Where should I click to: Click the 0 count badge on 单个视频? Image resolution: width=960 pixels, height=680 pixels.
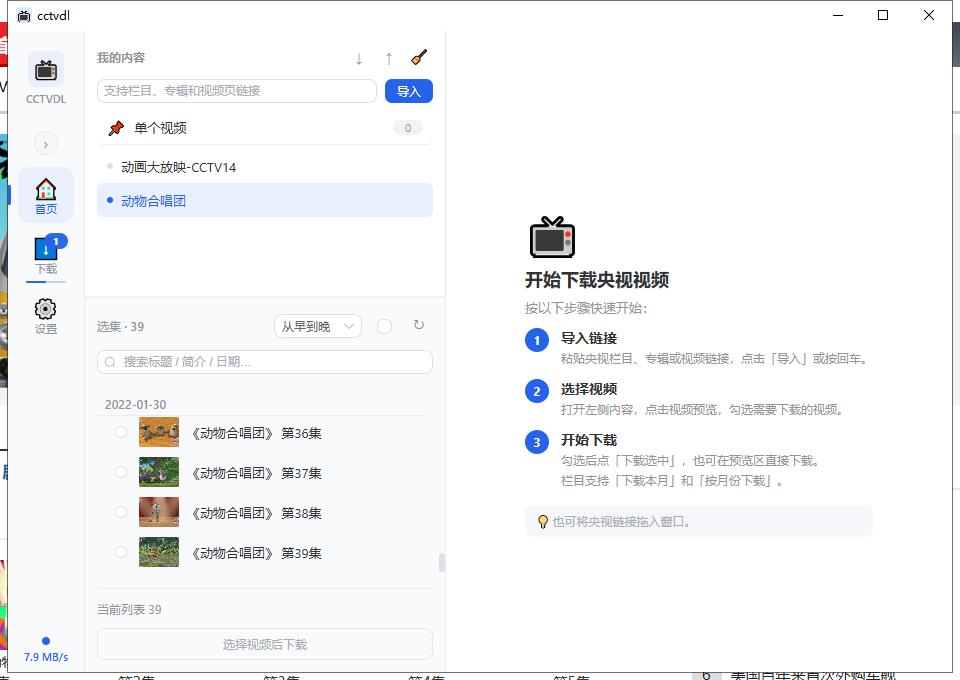[x=408, y=128]
